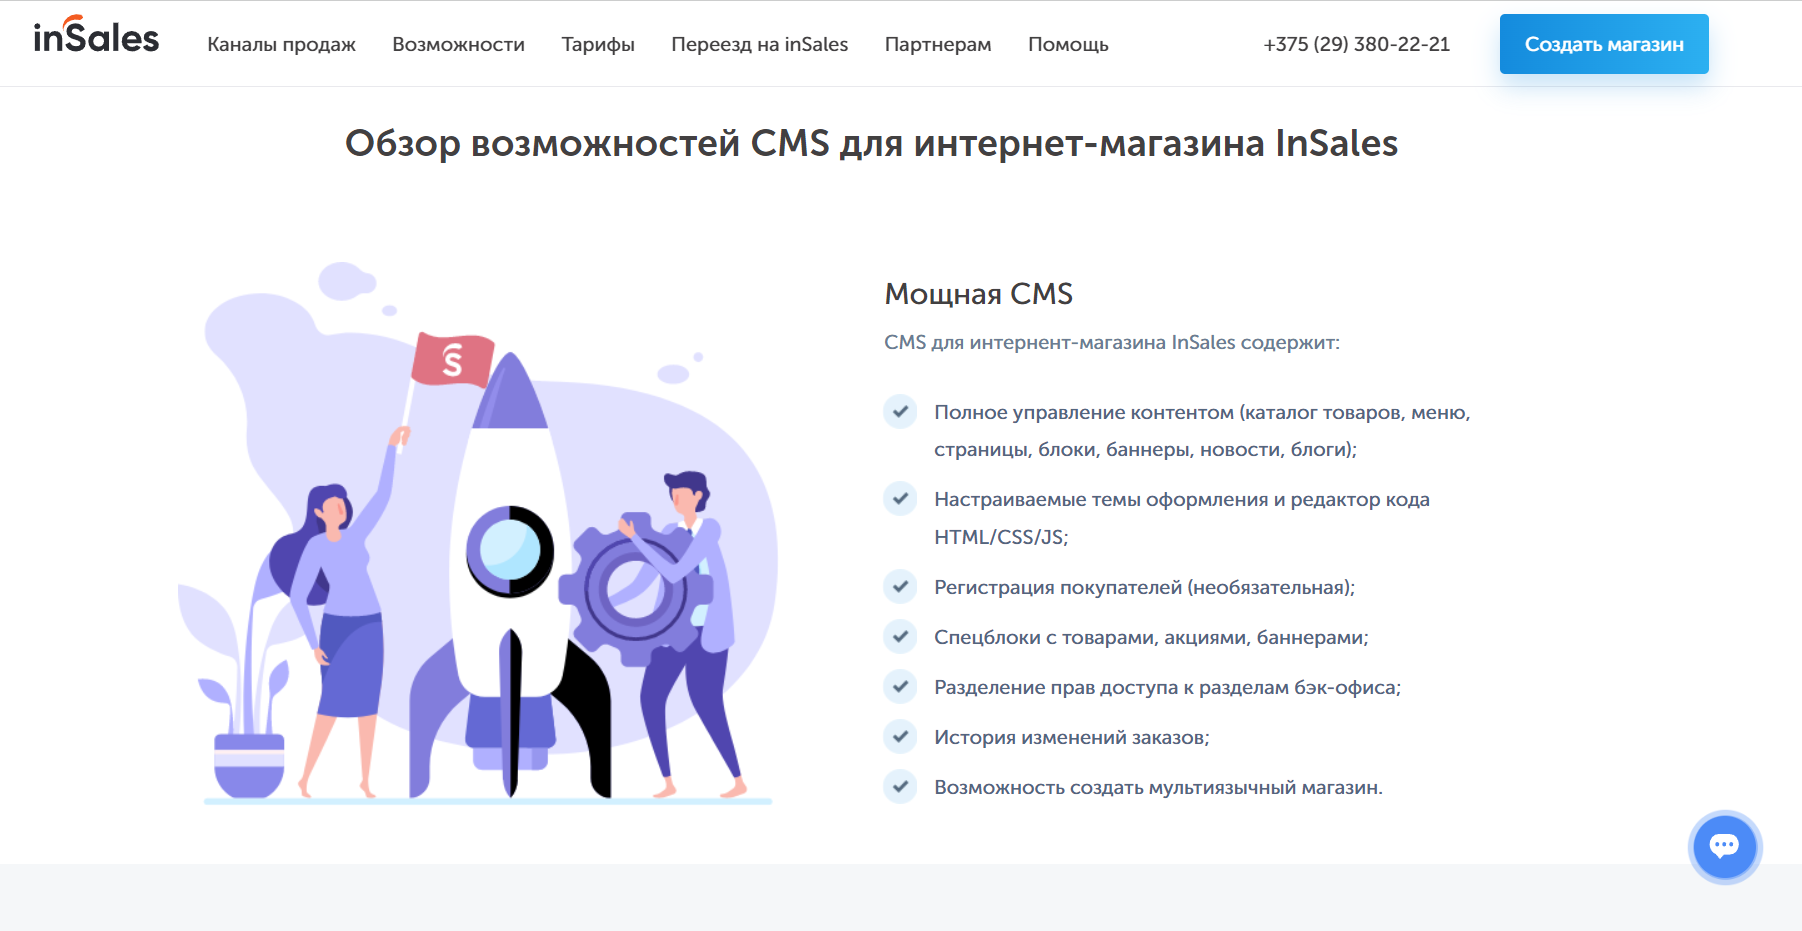Open the 'Партнерам' menu item

(x=938, y=44)
